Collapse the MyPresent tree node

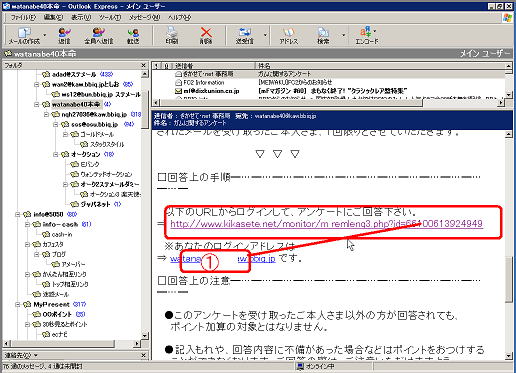coord(17,305)
